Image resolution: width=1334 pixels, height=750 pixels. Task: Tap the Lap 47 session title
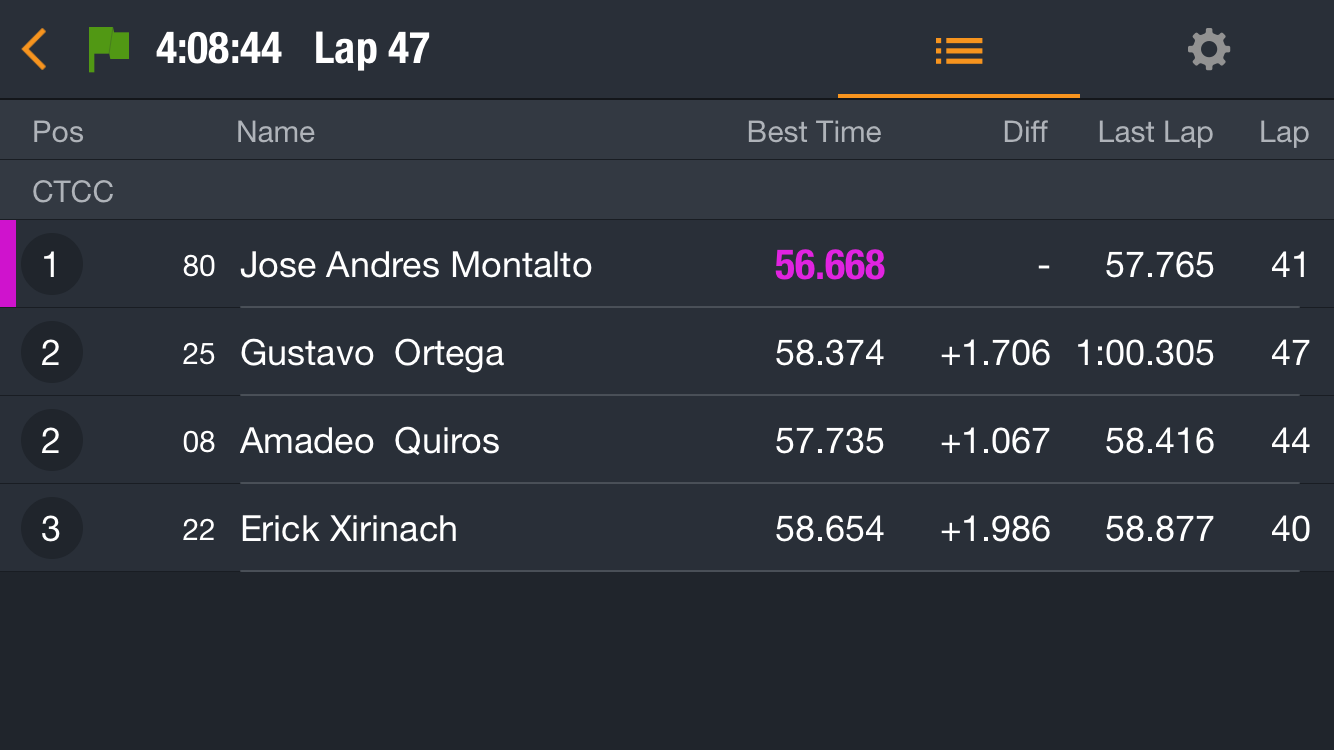point(372,49)
